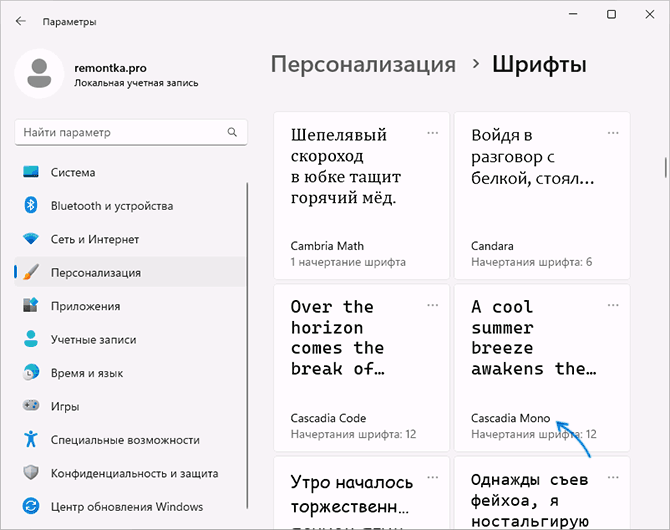The width and height of the screenshot is (670, 530).
Task: Click the privacy shield icon
Action: tap(31, 473)
